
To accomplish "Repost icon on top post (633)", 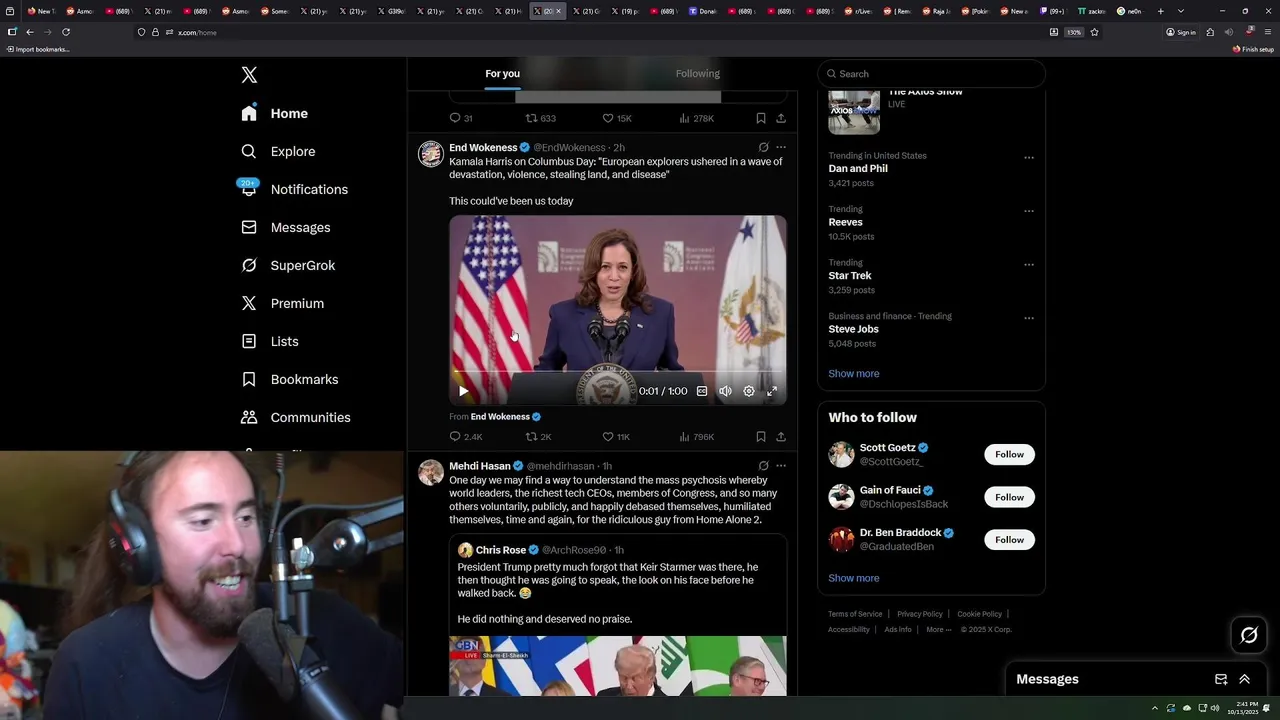I will coord(541,118).
